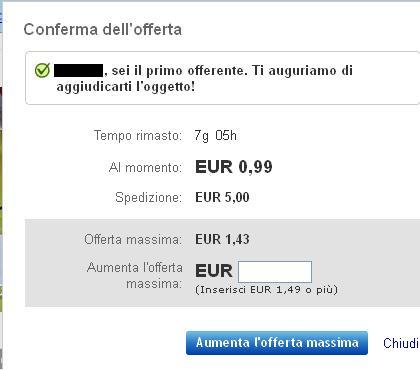420x370 pixels.
Task: Click the maximum bid value EUR 1,43
Action: [x=222, y=239]
